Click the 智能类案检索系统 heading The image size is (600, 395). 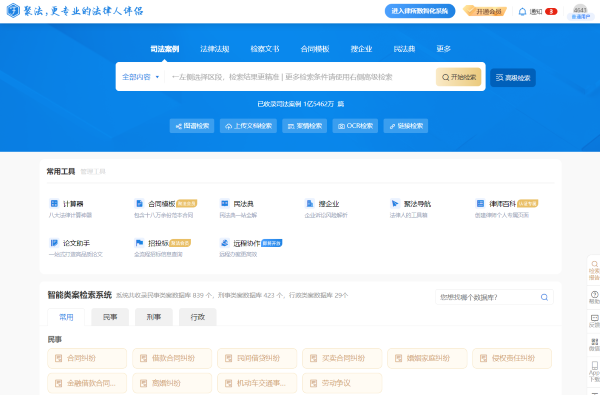80,295
